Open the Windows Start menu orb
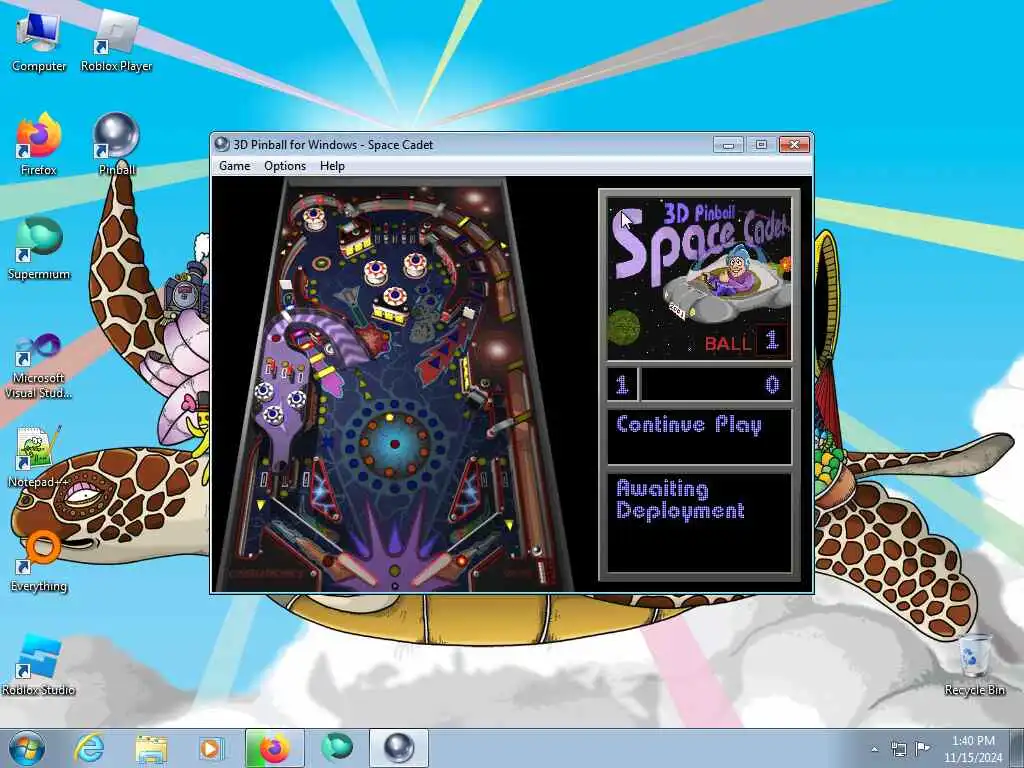This screenshot has width=1024, height=768. tap(27, 748)
